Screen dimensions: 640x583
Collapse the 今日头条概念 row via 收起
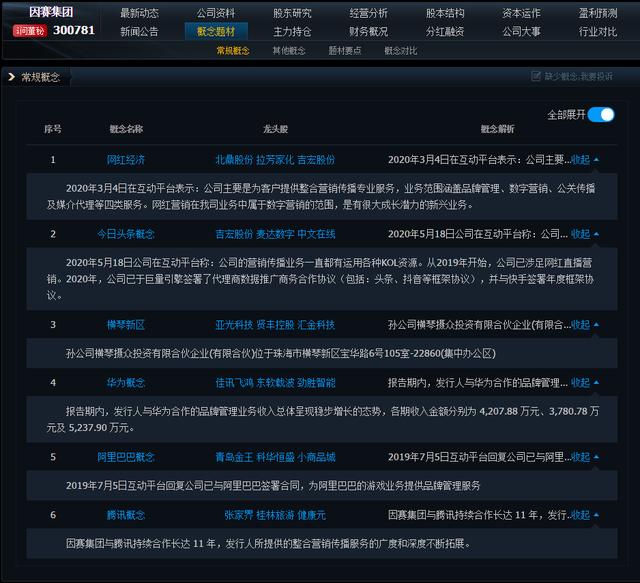point(584,234)
